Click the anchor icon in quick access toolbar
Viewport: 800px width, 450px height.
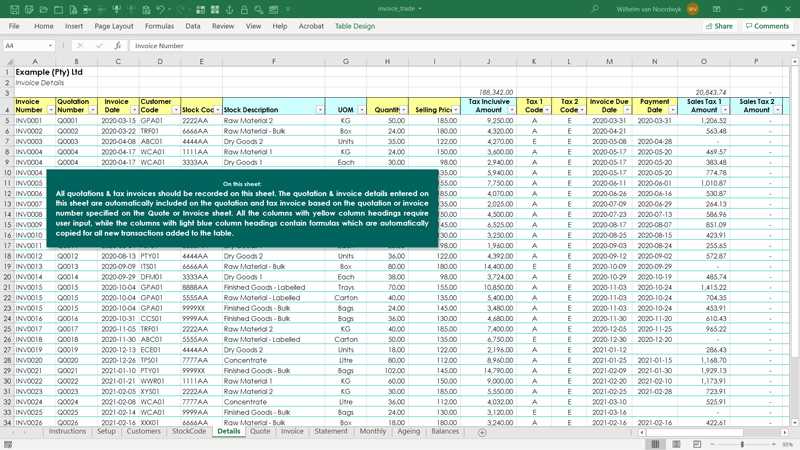230,10
